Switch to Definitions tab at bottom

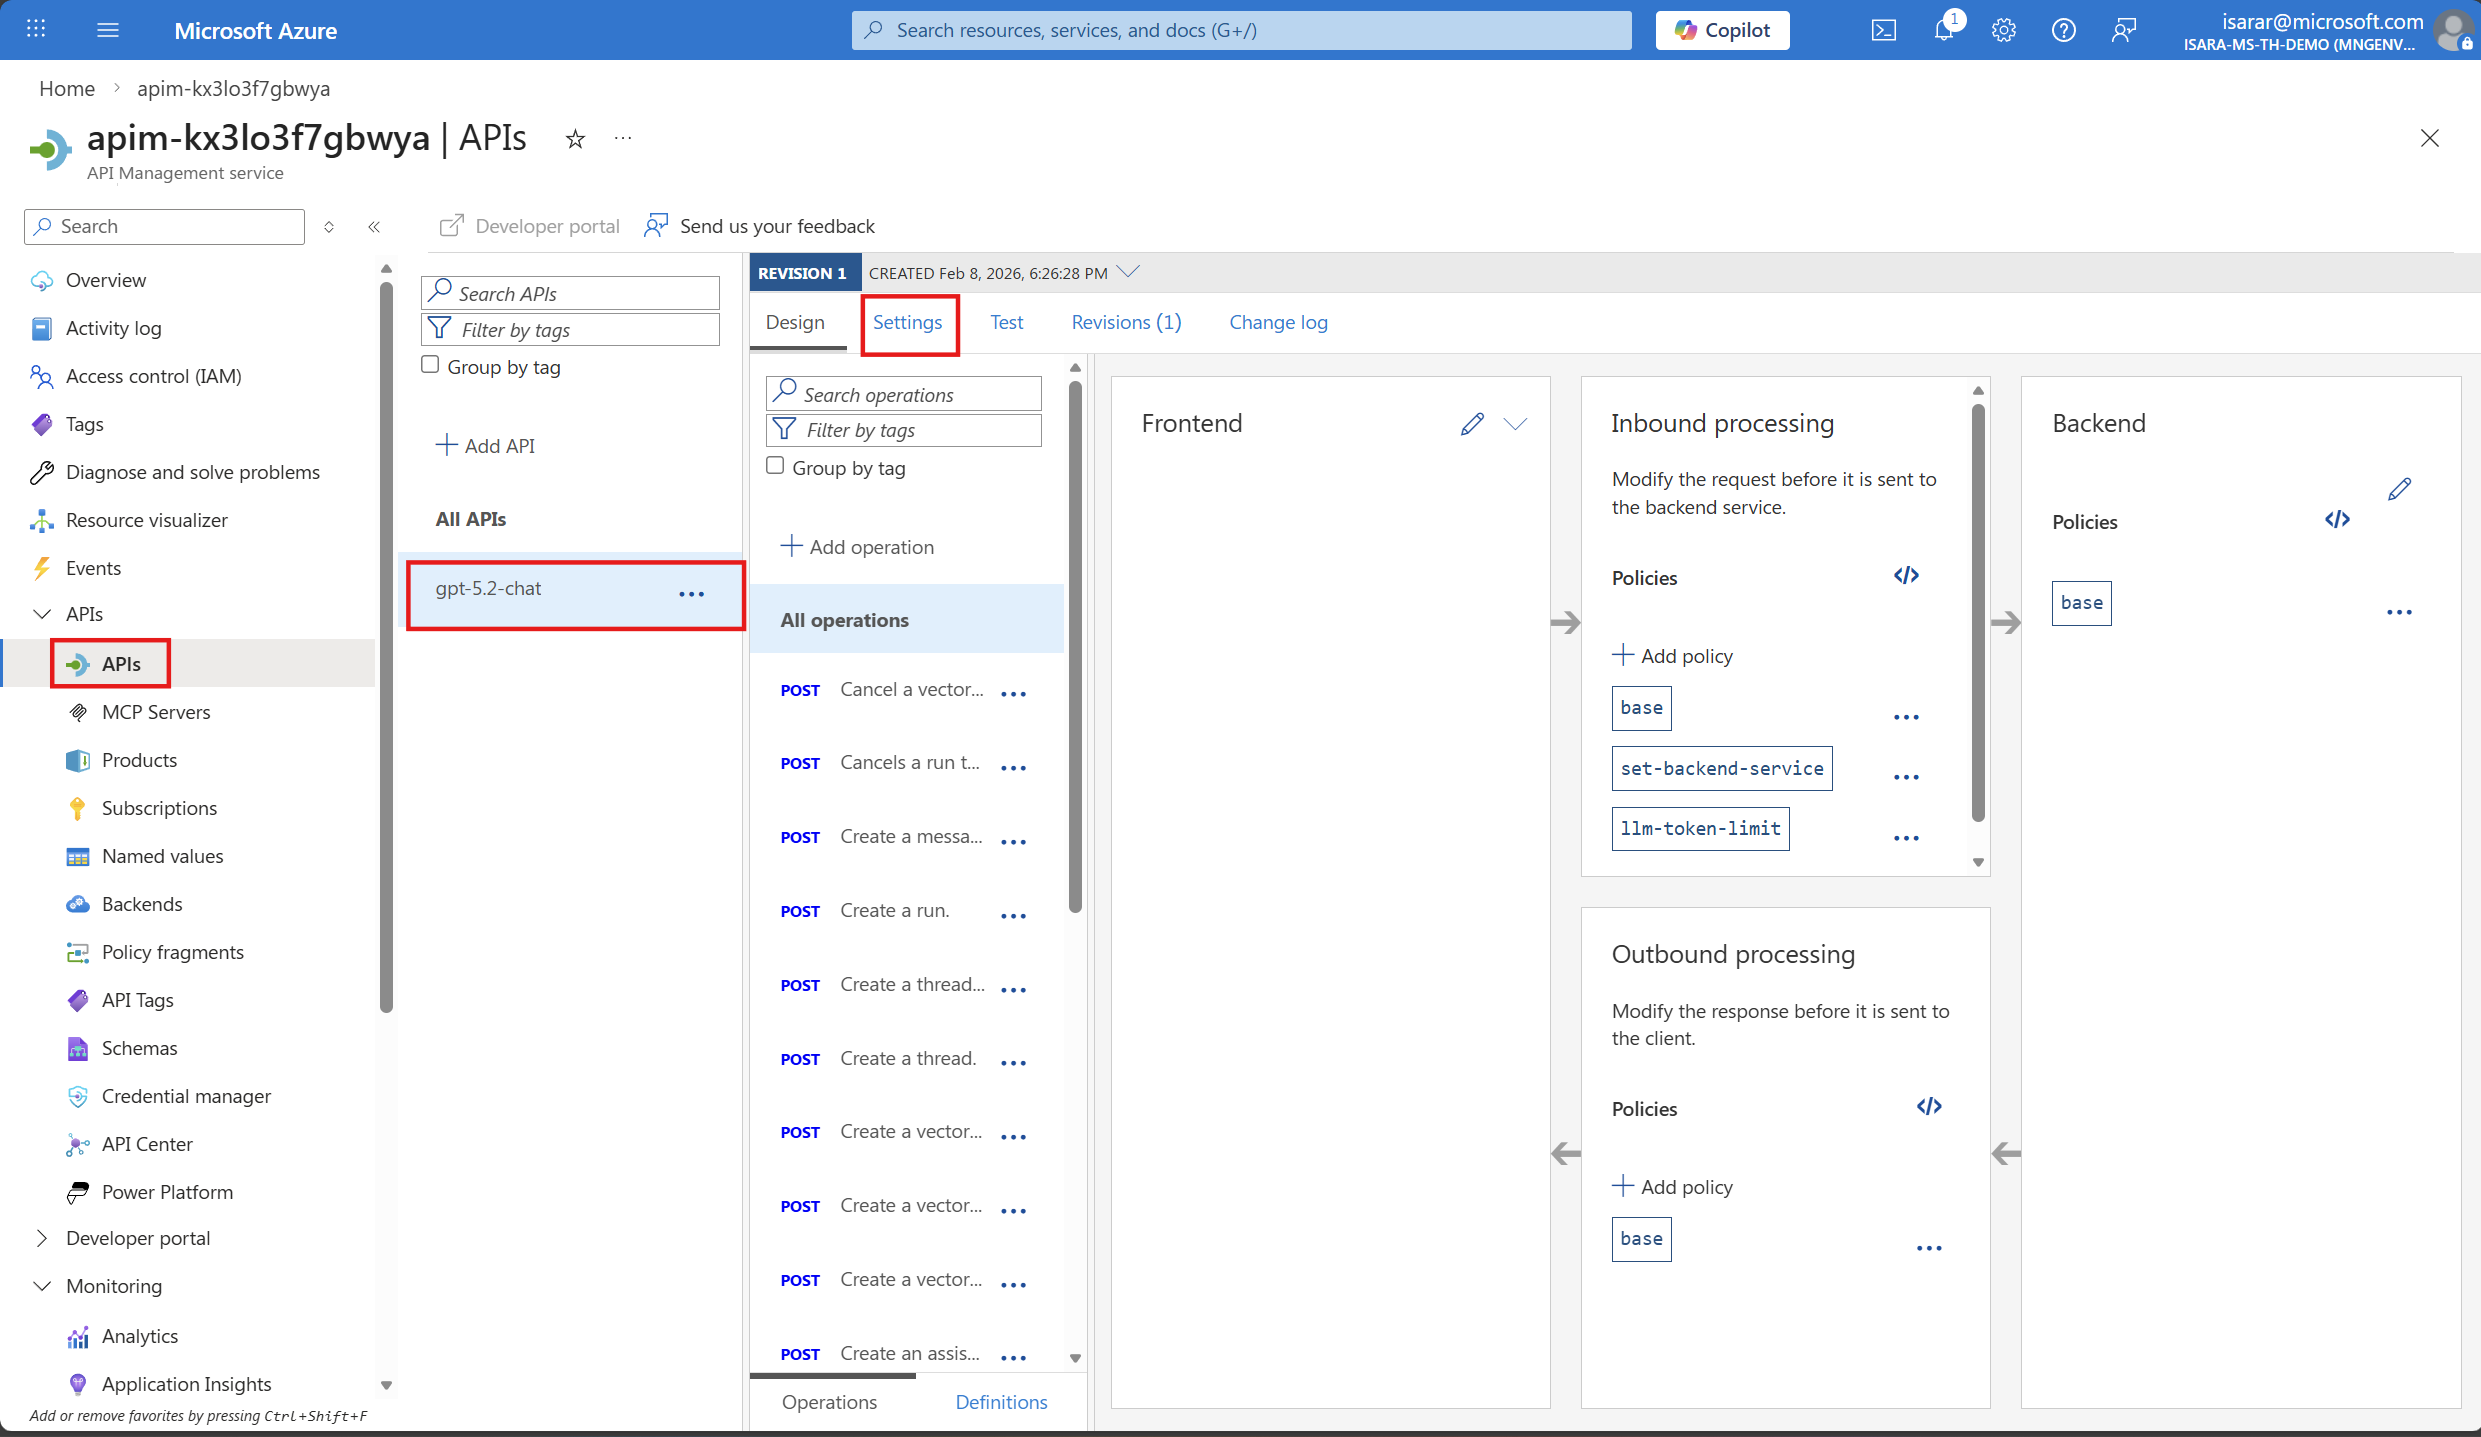tap(1001, 1402)
